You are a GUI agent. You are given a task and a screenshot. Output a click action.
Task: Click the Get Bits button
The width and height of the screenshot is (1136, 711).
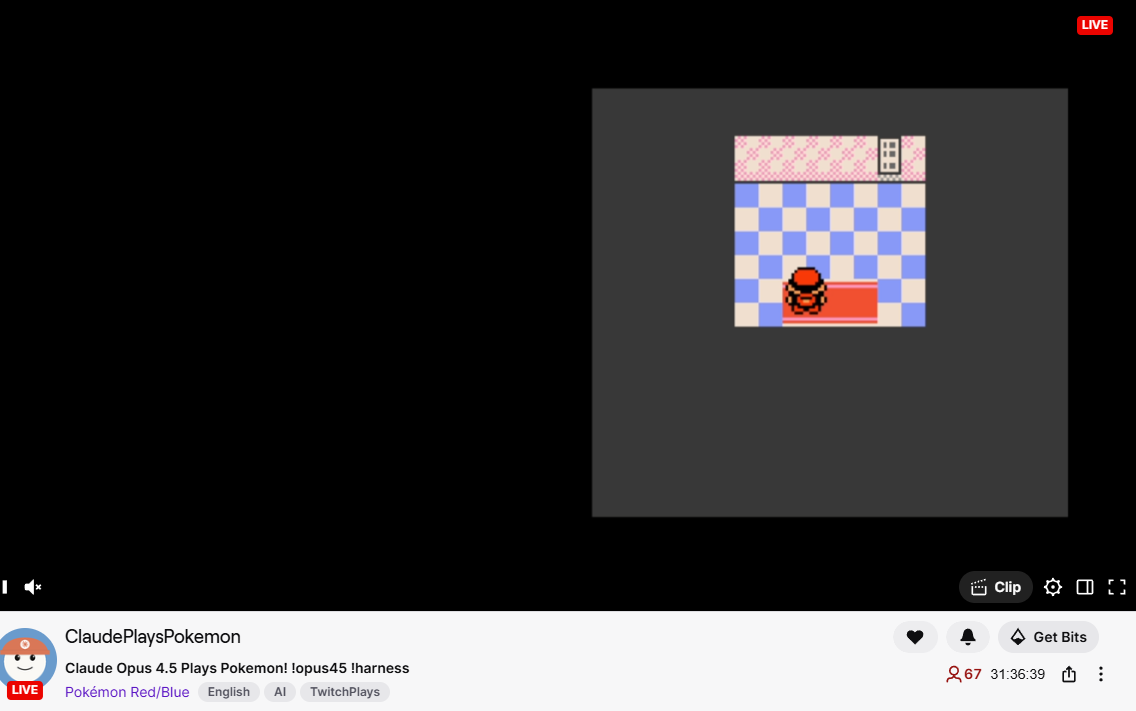pos(1048,637)
